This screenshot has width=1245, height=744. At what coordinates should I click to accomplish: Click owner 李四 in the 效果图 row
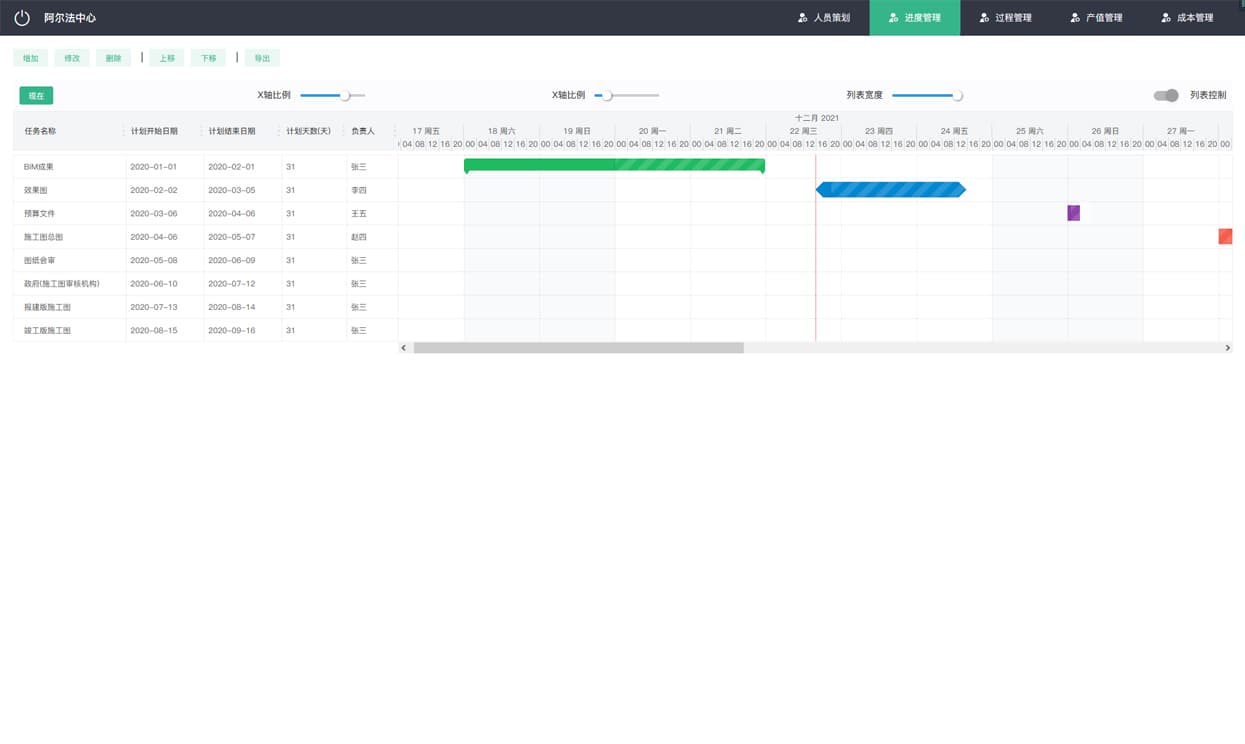coord(359,190)
